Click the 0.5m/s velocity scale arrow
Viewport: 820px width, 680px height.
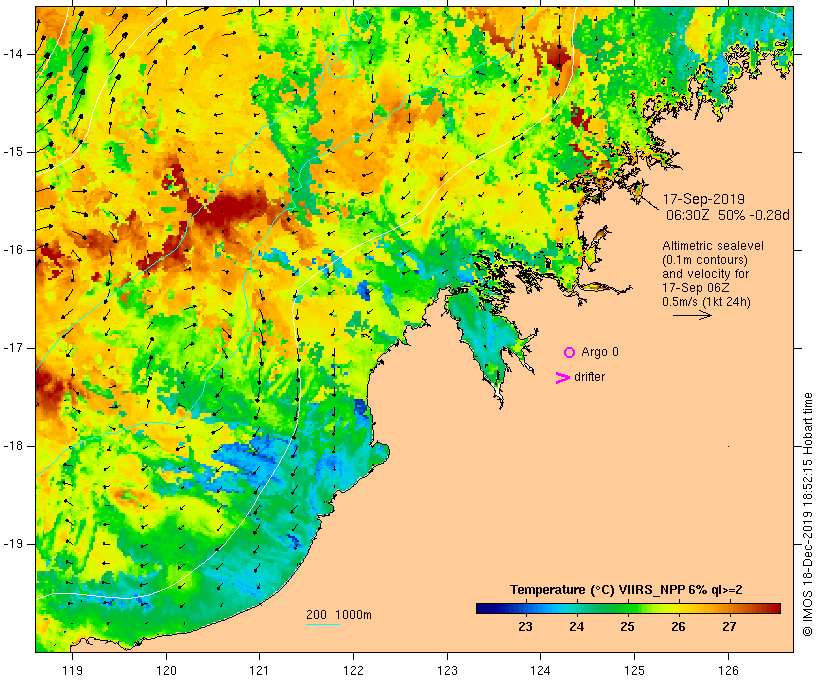pos(692,315)
